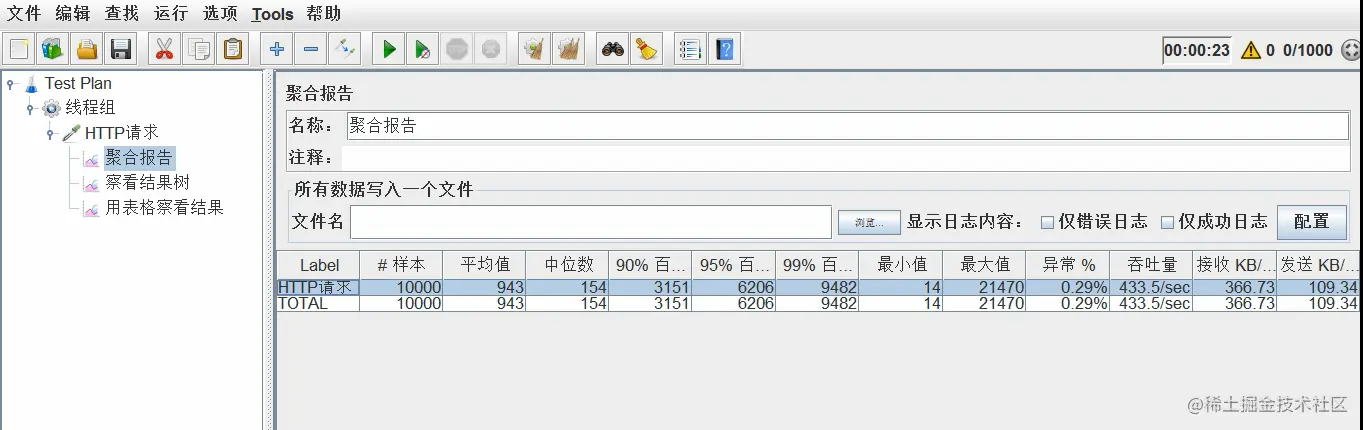
Task: Click the # 样本 column header
Action: click(x=401, y=265)
